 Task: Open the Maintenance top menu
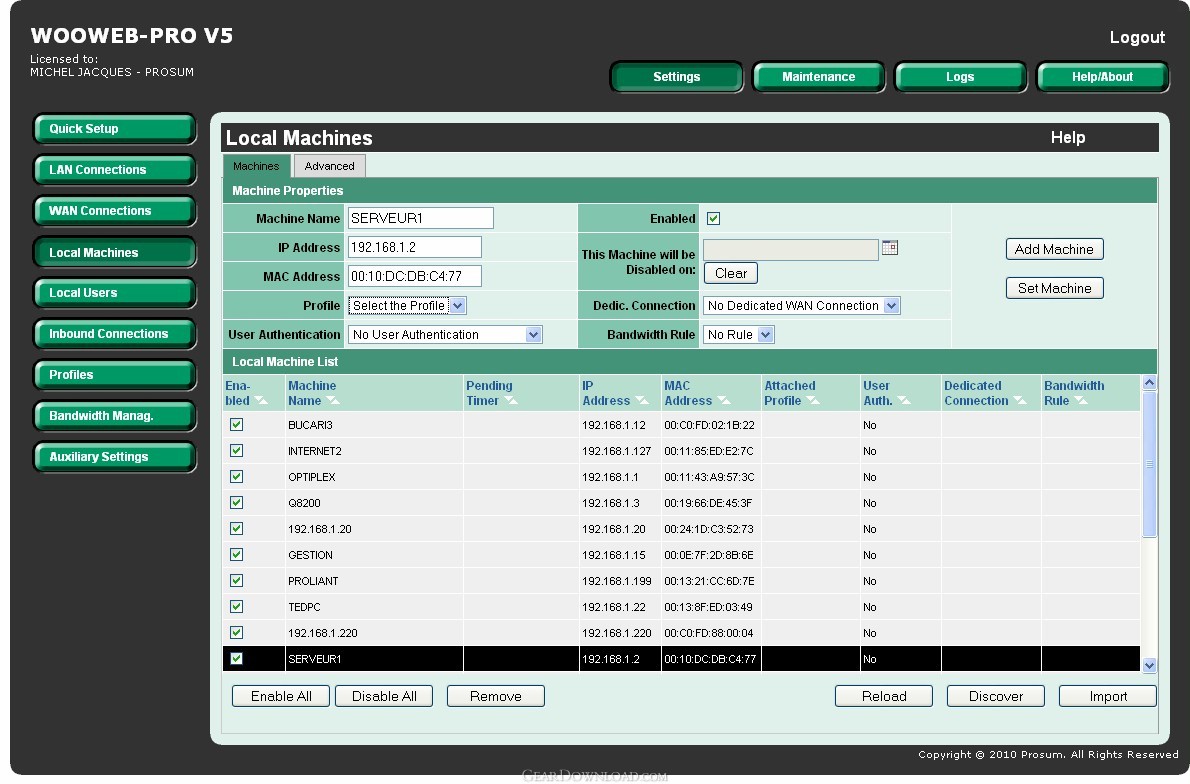point(818,77)
